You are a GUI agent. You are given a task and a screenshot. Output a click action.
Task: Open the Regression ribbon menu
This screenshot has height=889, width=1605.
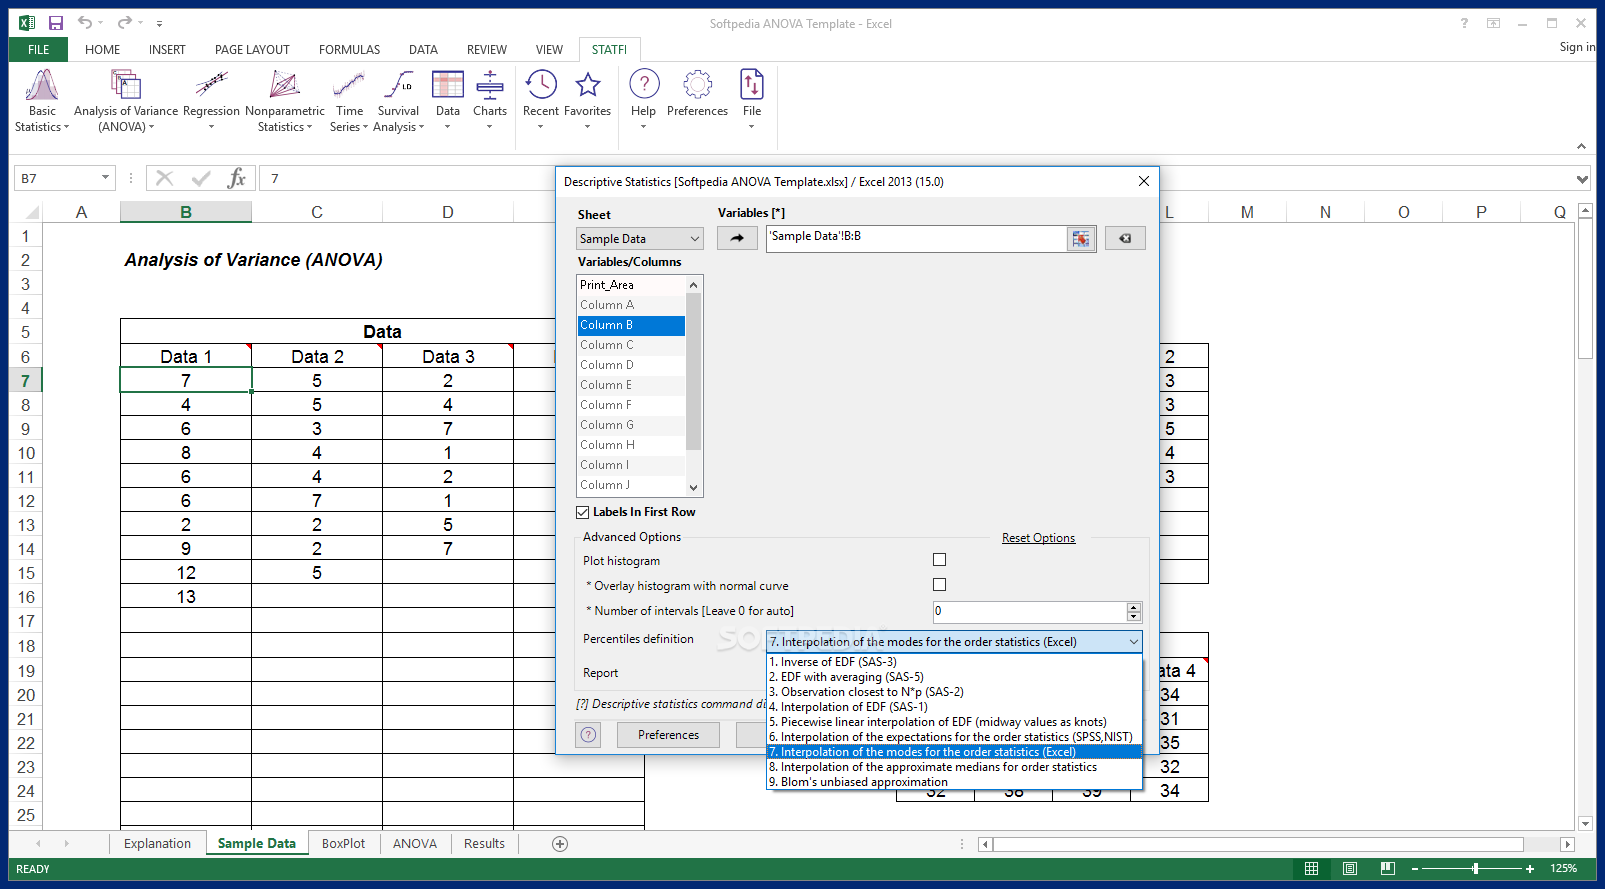(211, 100)
